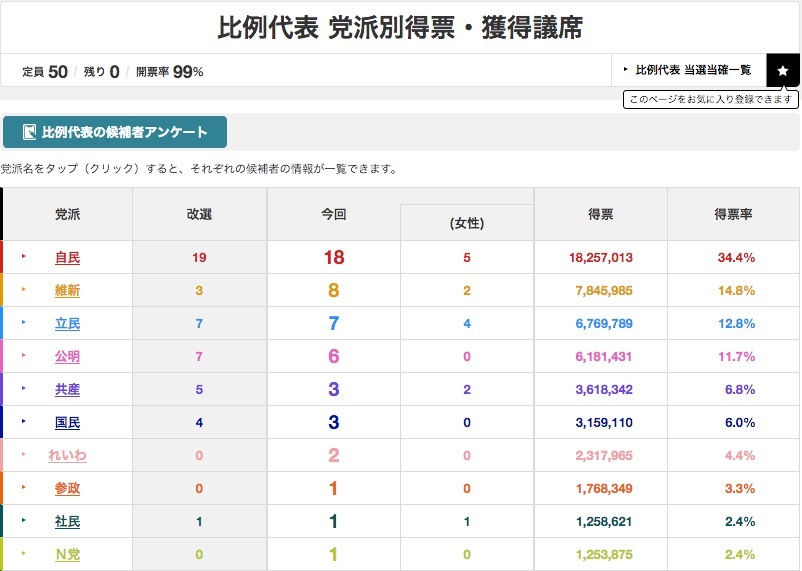Viewport: 802px width, 571px height.
Task: Click the 残り 0 label
Action: pyautogui.click(x=101, y=72)
